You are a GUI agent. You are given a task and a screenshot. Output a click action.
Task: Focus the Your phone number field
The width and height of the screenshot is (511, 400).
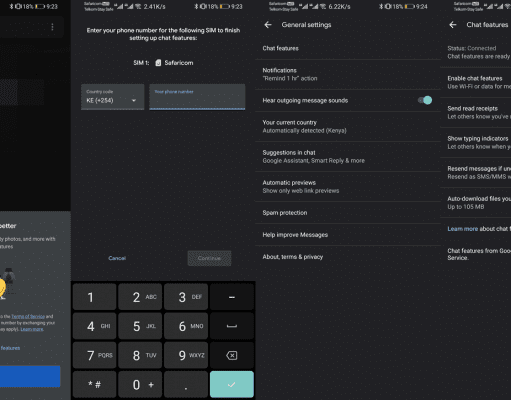[x=197, y=97]
